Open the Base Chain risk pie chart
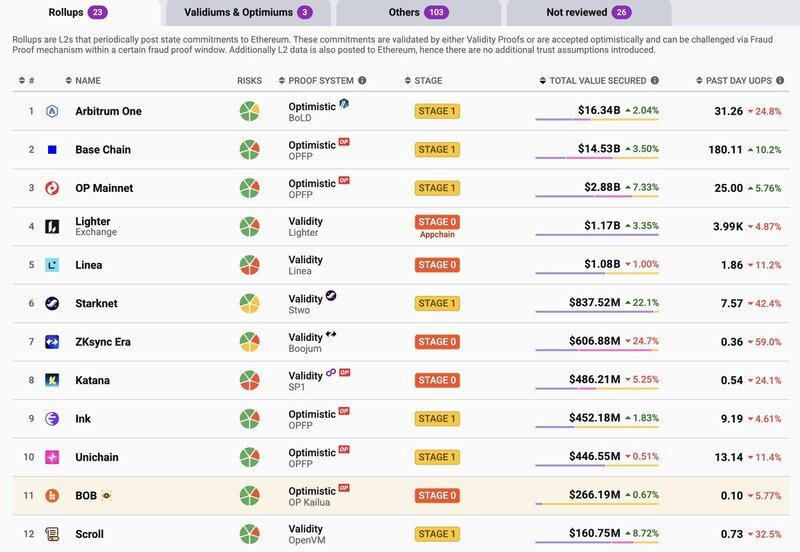This screenshot has height=552, width=800. pyautogui.click(x=249, y=150)
